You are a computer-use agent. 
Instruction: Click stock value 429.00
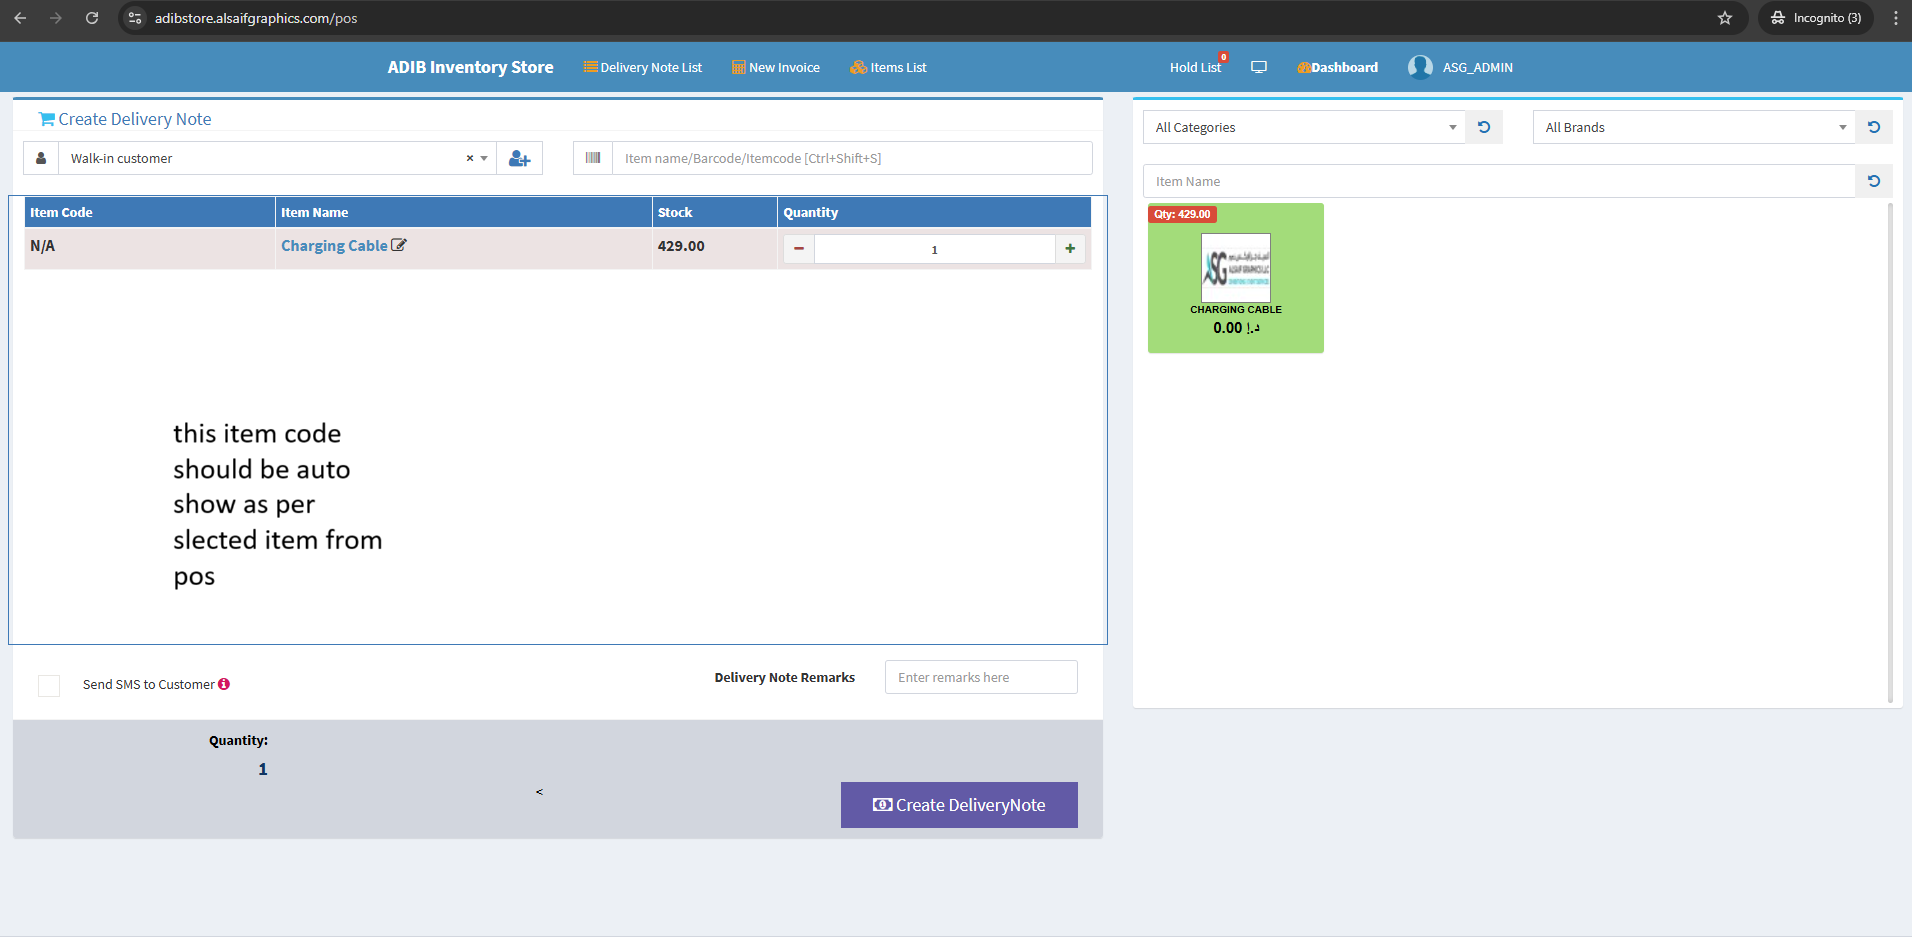(681, 246)
